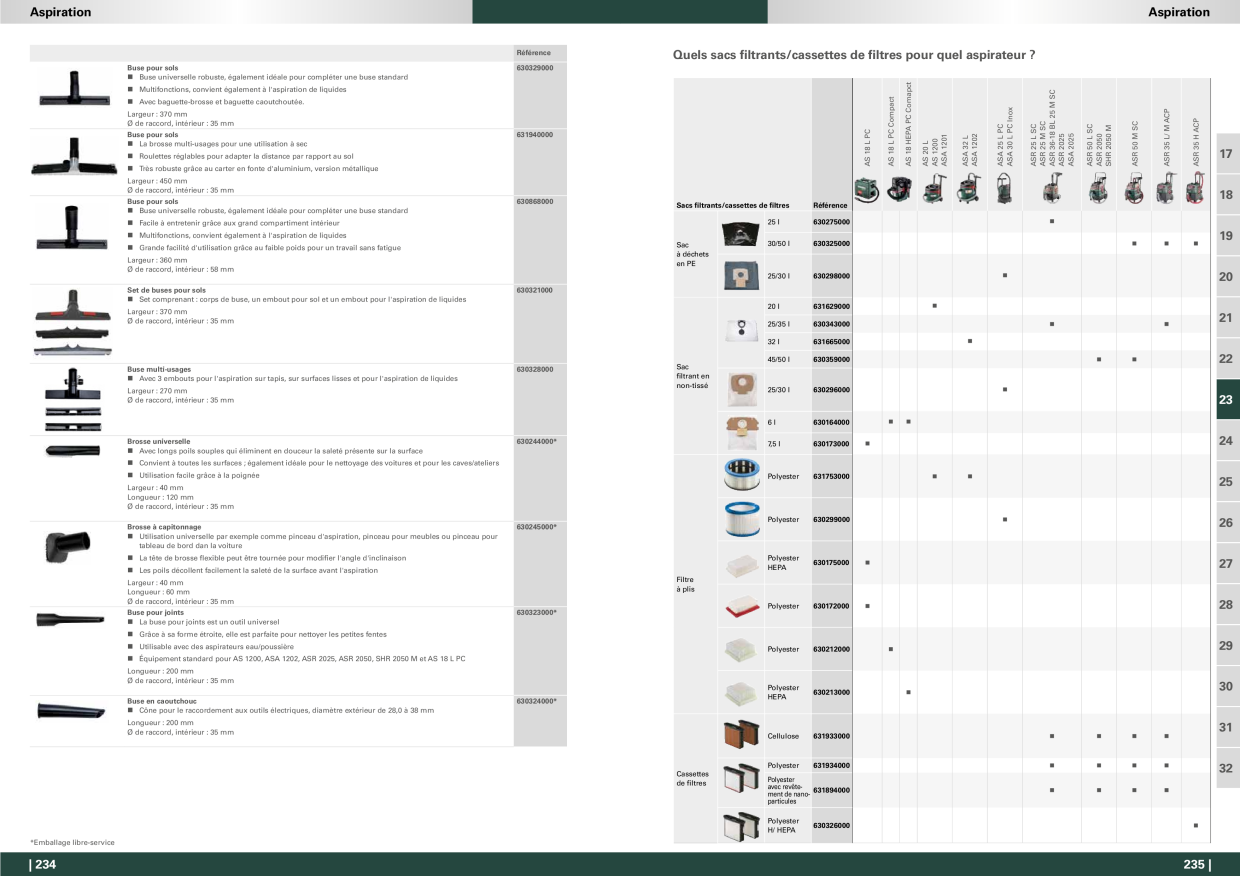
Task: Click the 6 l filter bag 630164000 image
Action: pyautogui.click(x=741, y=433)
